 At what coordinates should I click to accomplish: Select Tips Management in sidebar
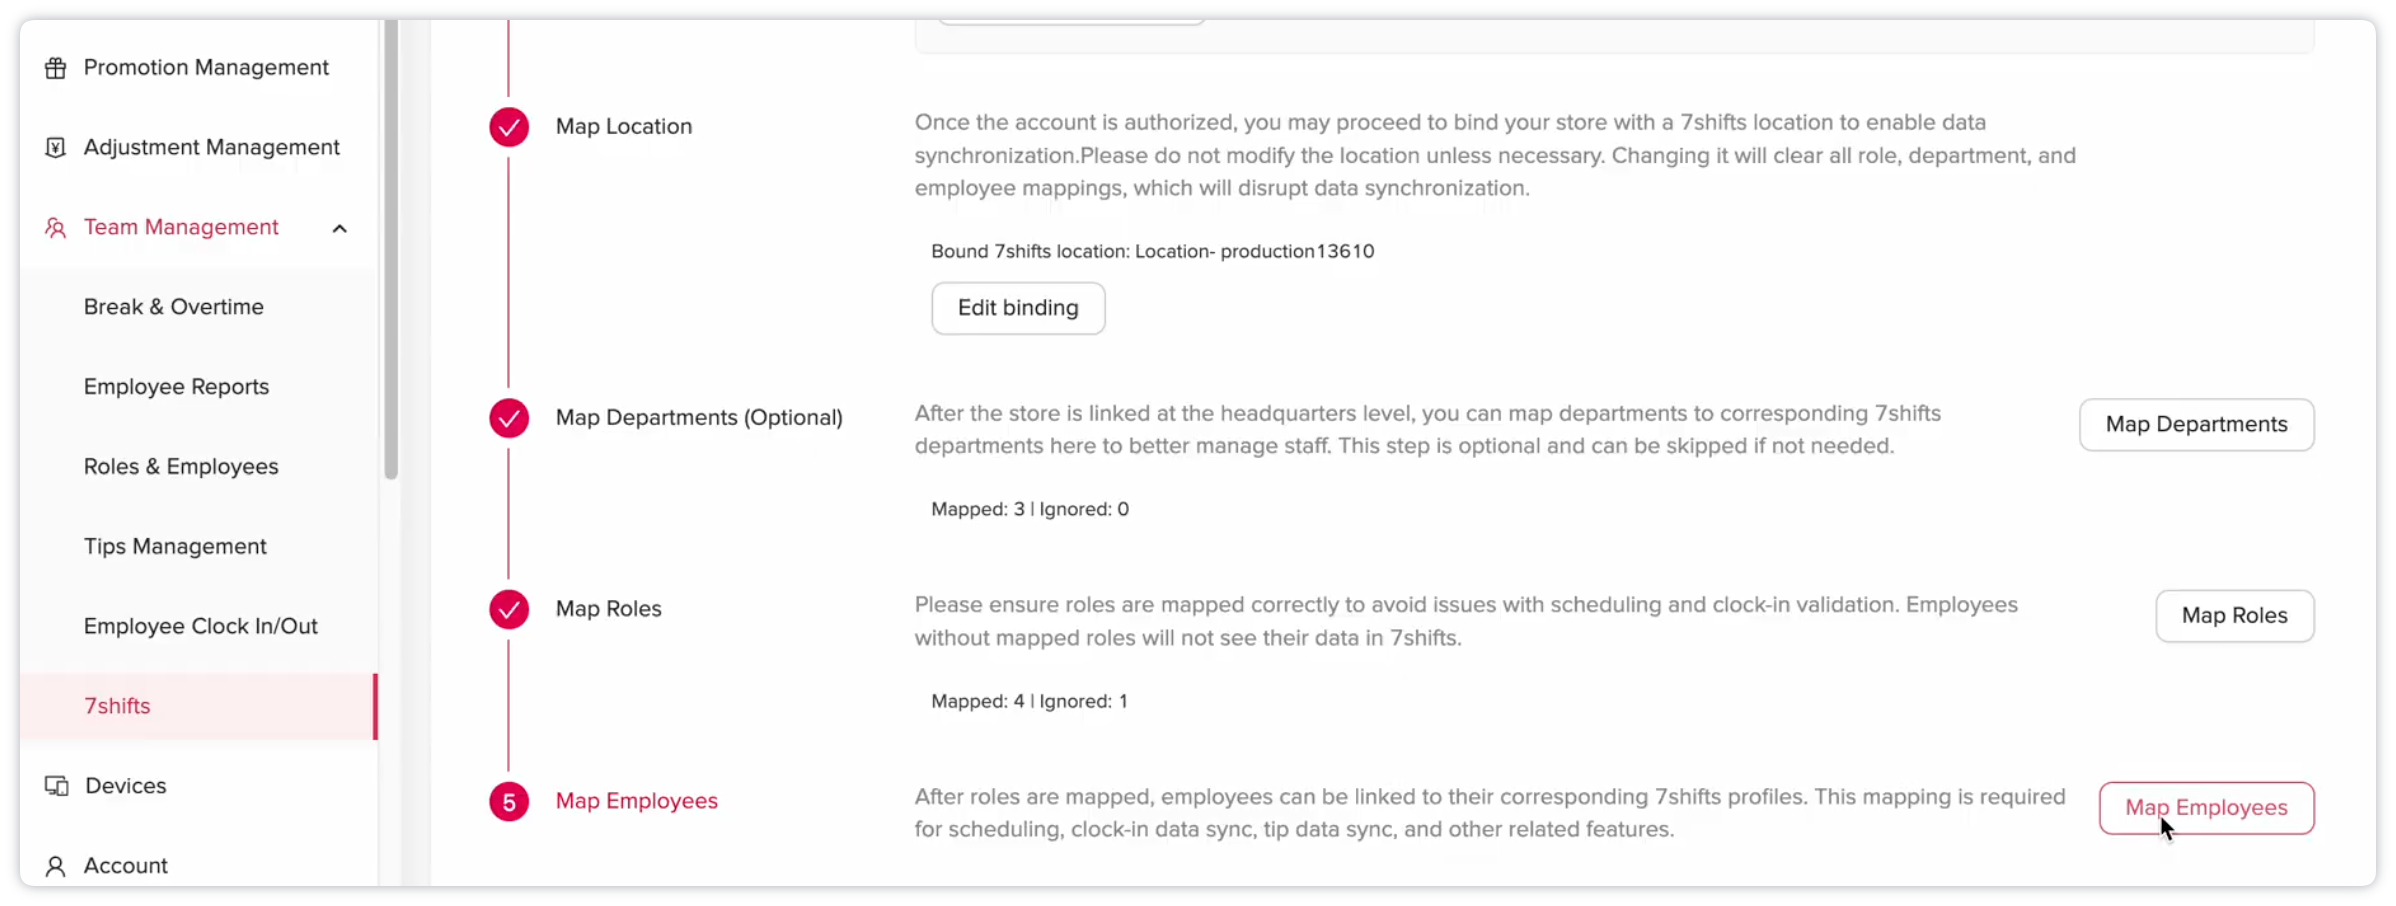pos(175,547)
